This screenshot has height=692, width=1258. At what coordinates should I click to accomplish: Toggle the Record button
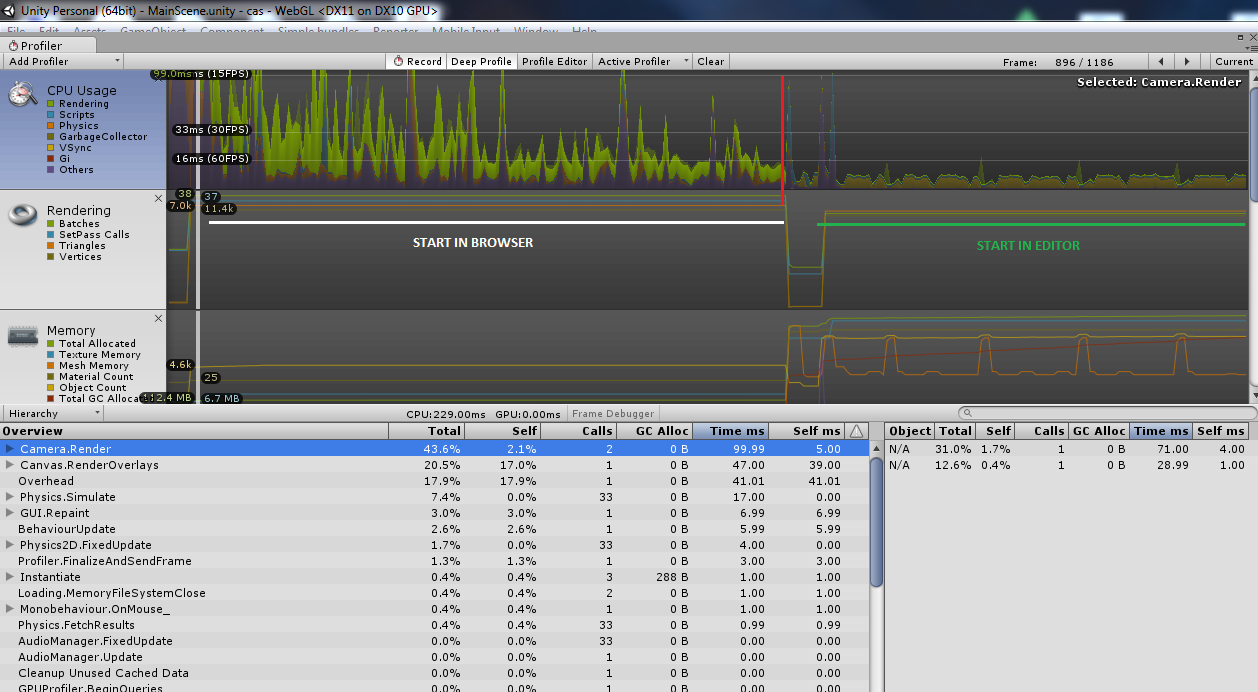(x=416, y=61)
